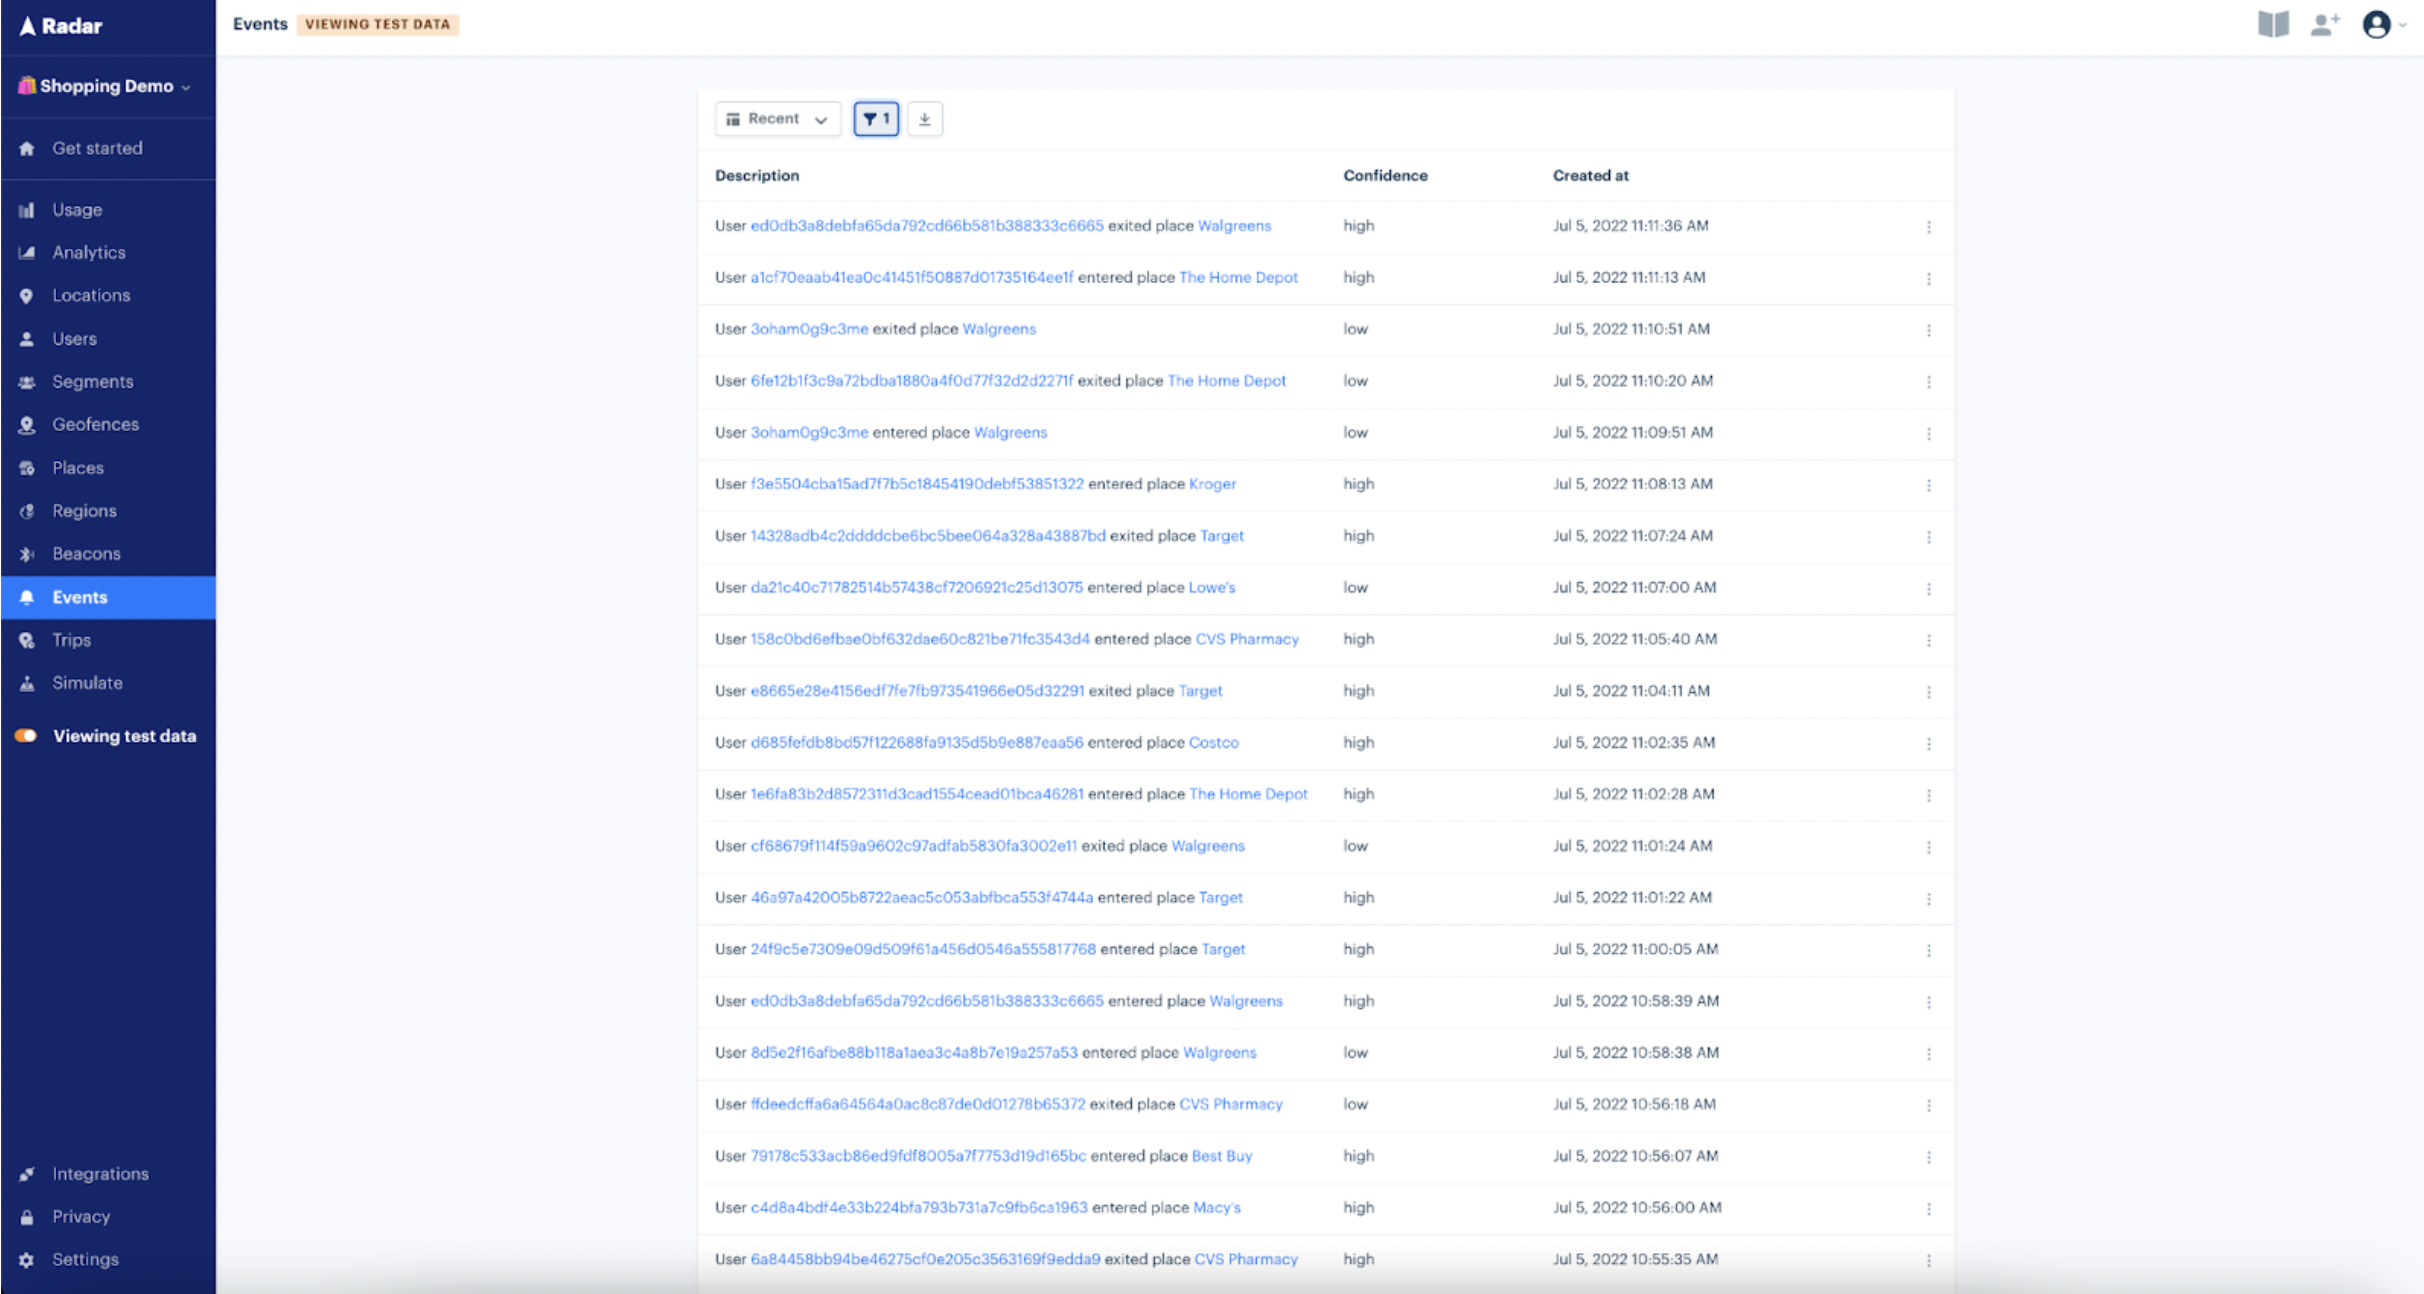Image resolution: width=2424 pixels, height=1294 pixels.
Task: Open the documentation book icon
Action: tap(2273, 24)
